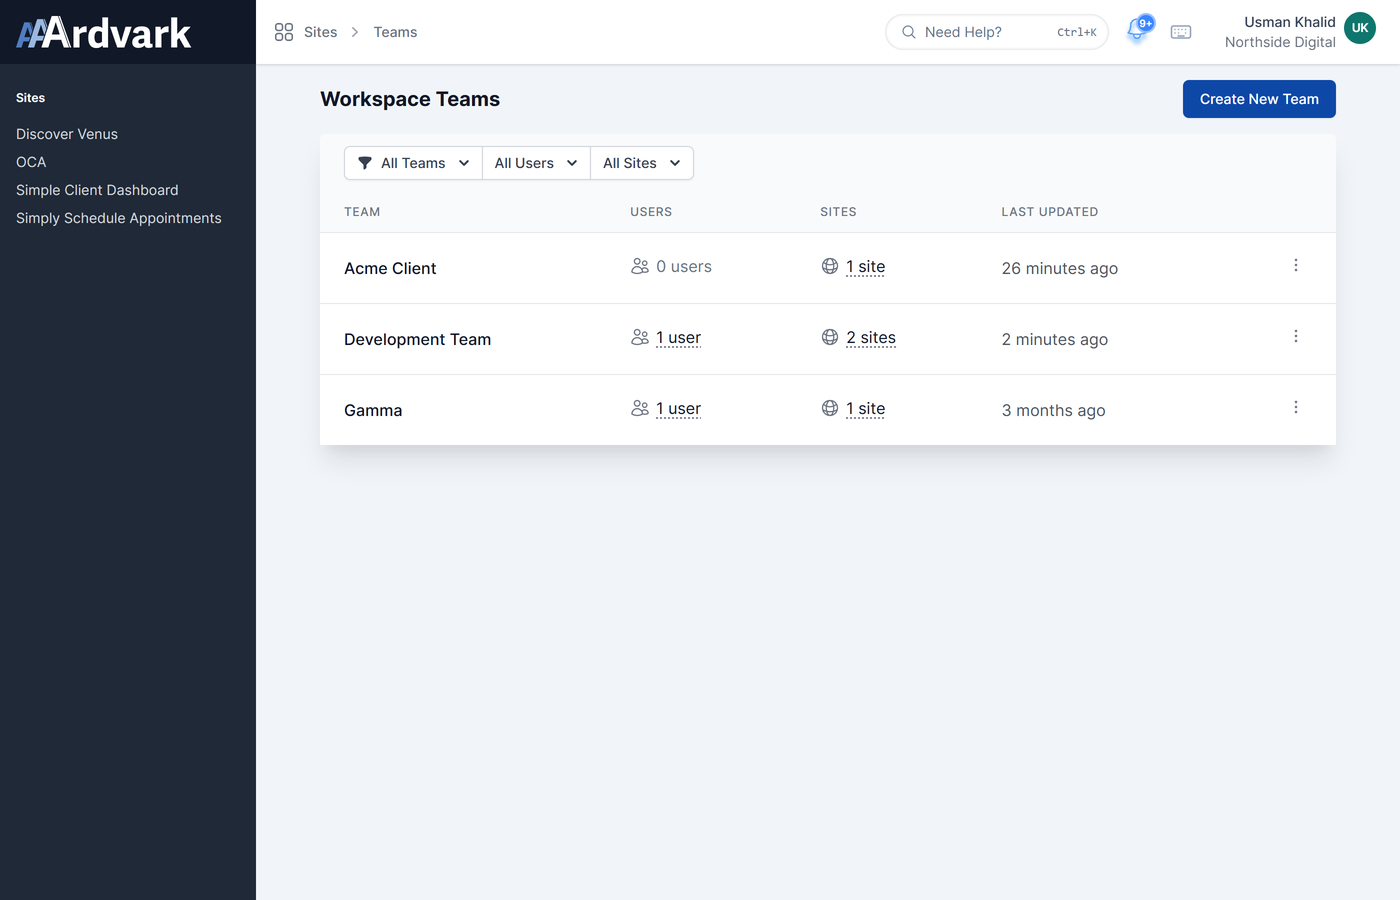Open Simply Schedule Appointments in sidebar
The width and height of the screenshot is (1400, 900).
click(x=119, y=218)
